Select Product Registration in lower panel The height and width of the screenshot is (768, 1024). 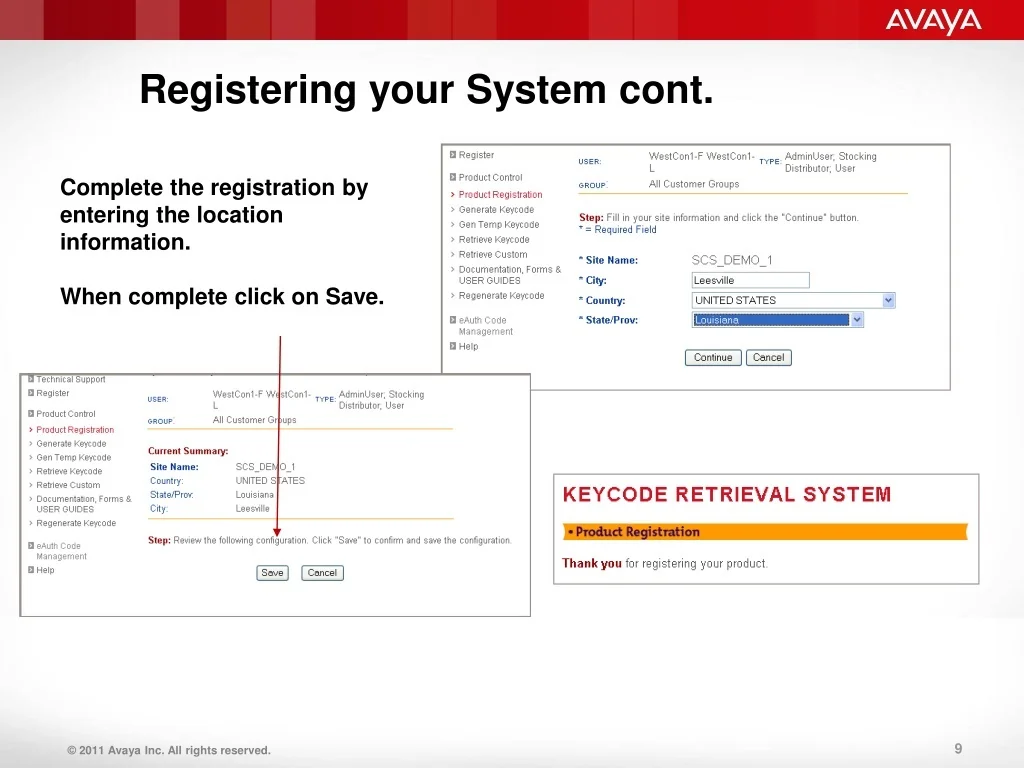pos(75,430)
